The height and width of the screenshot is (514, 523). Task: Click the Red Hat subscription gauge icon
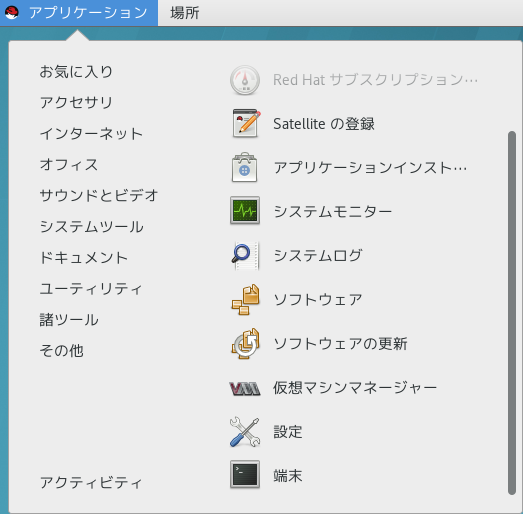pyautogui.click(x=245, y=80)
